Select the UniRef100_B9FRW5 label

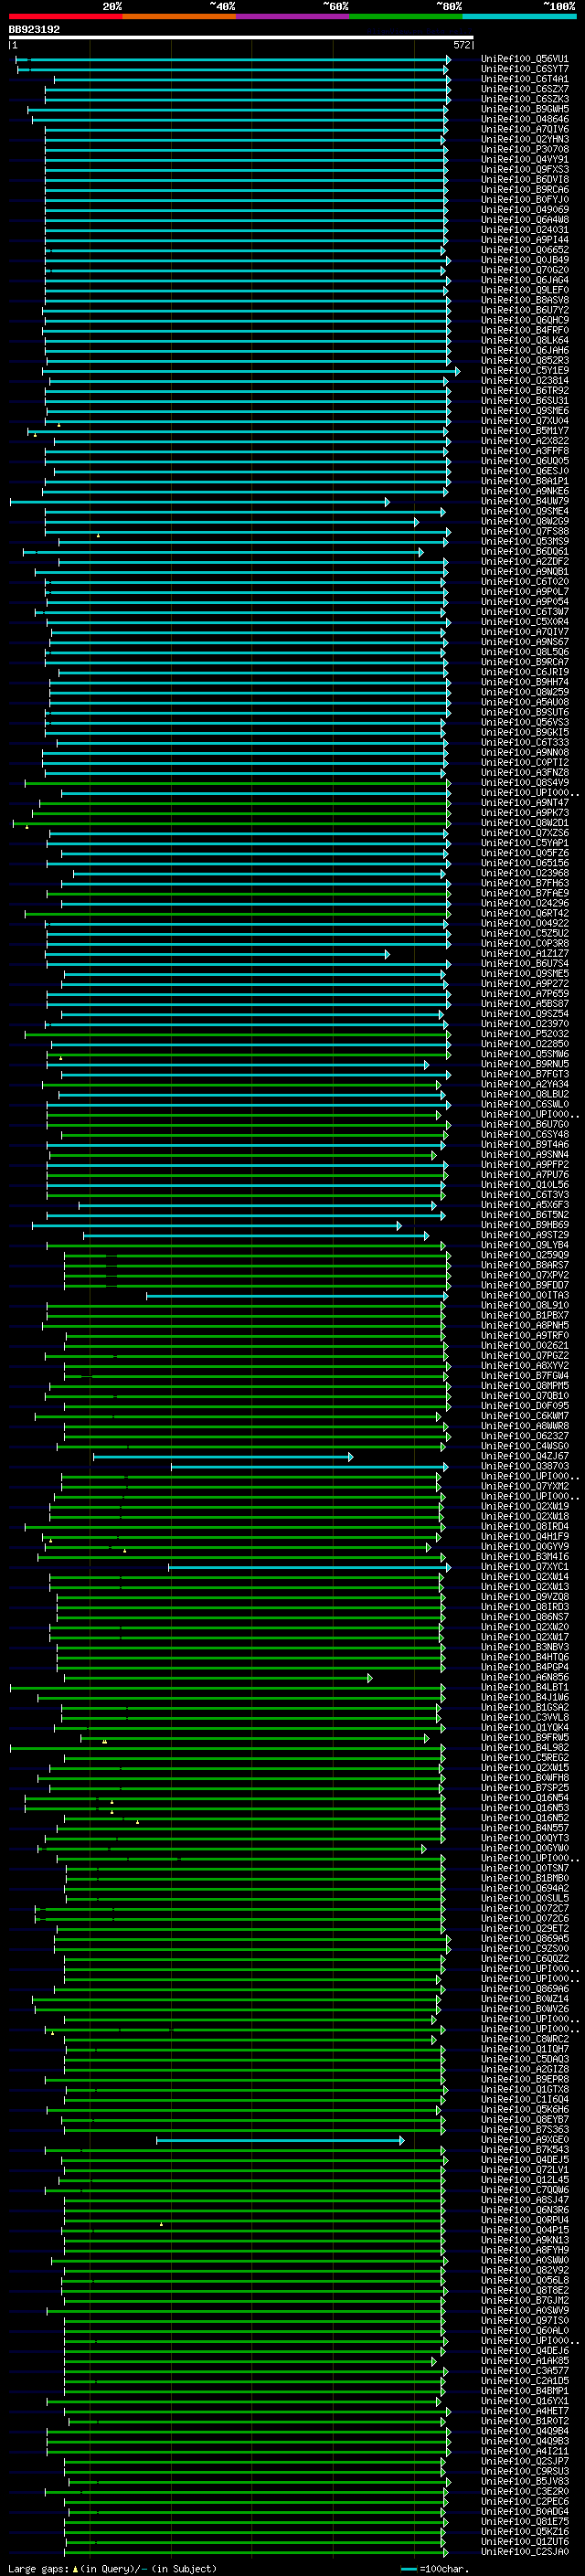click(x=524, y=1737)
